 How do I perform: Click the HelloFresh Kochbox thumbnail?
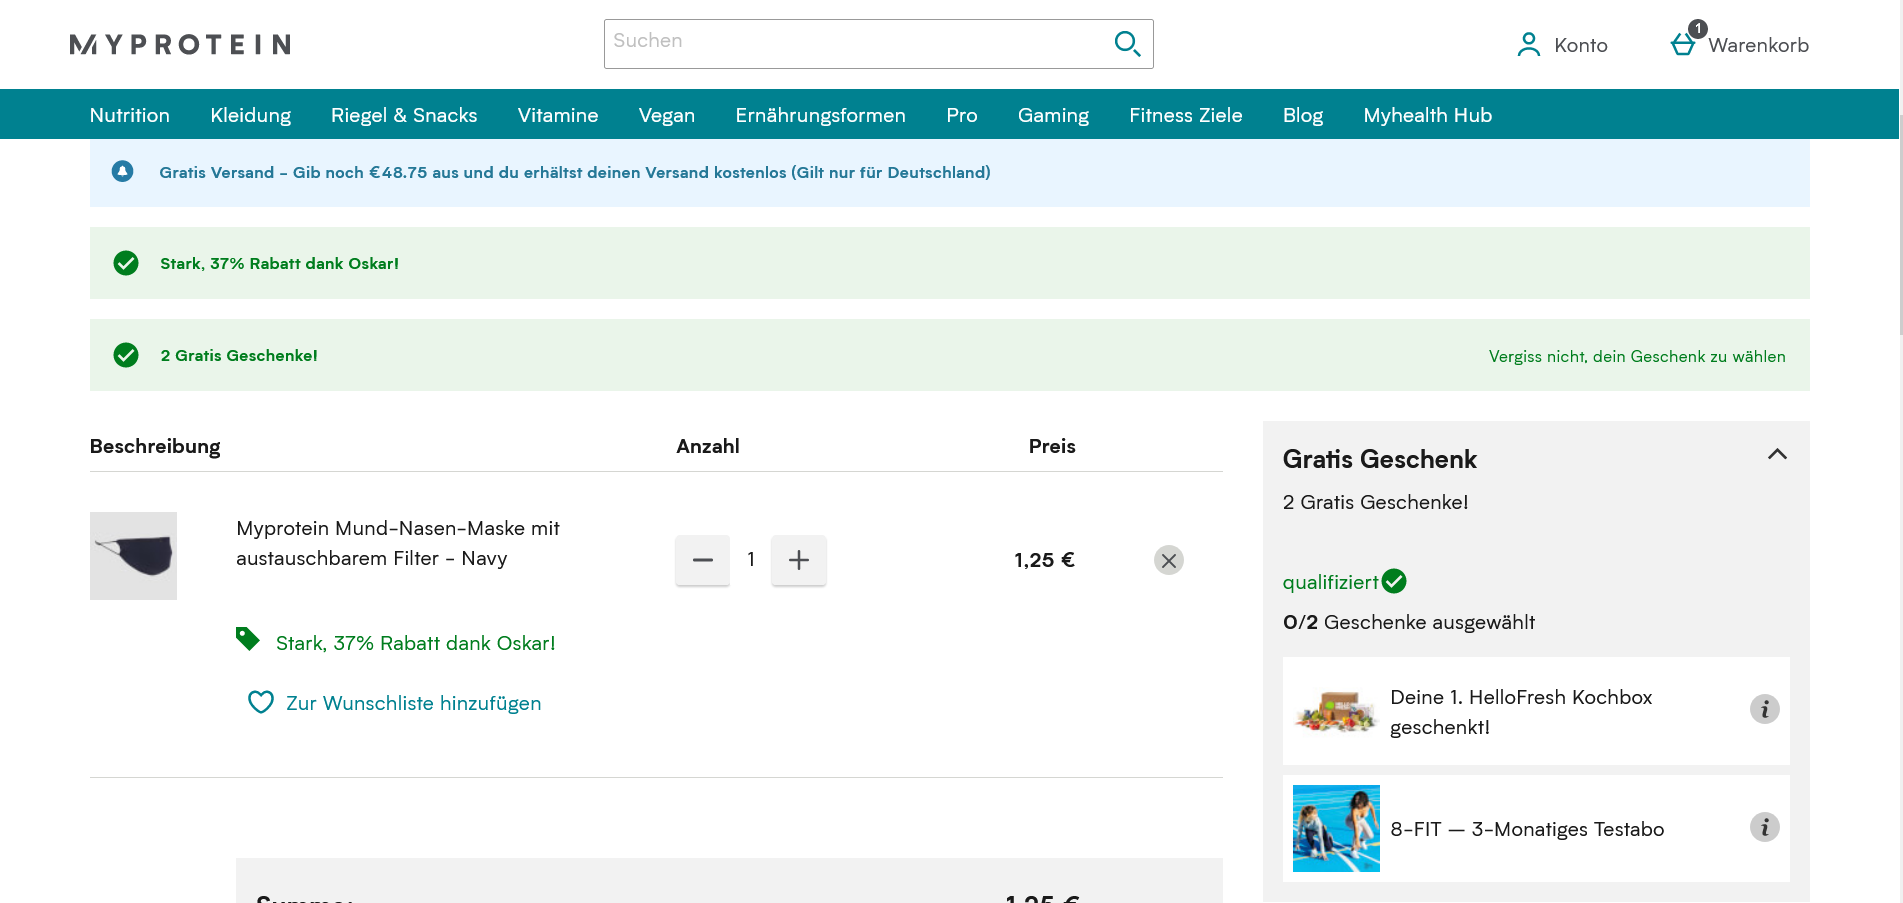(x=1336, y=711)
